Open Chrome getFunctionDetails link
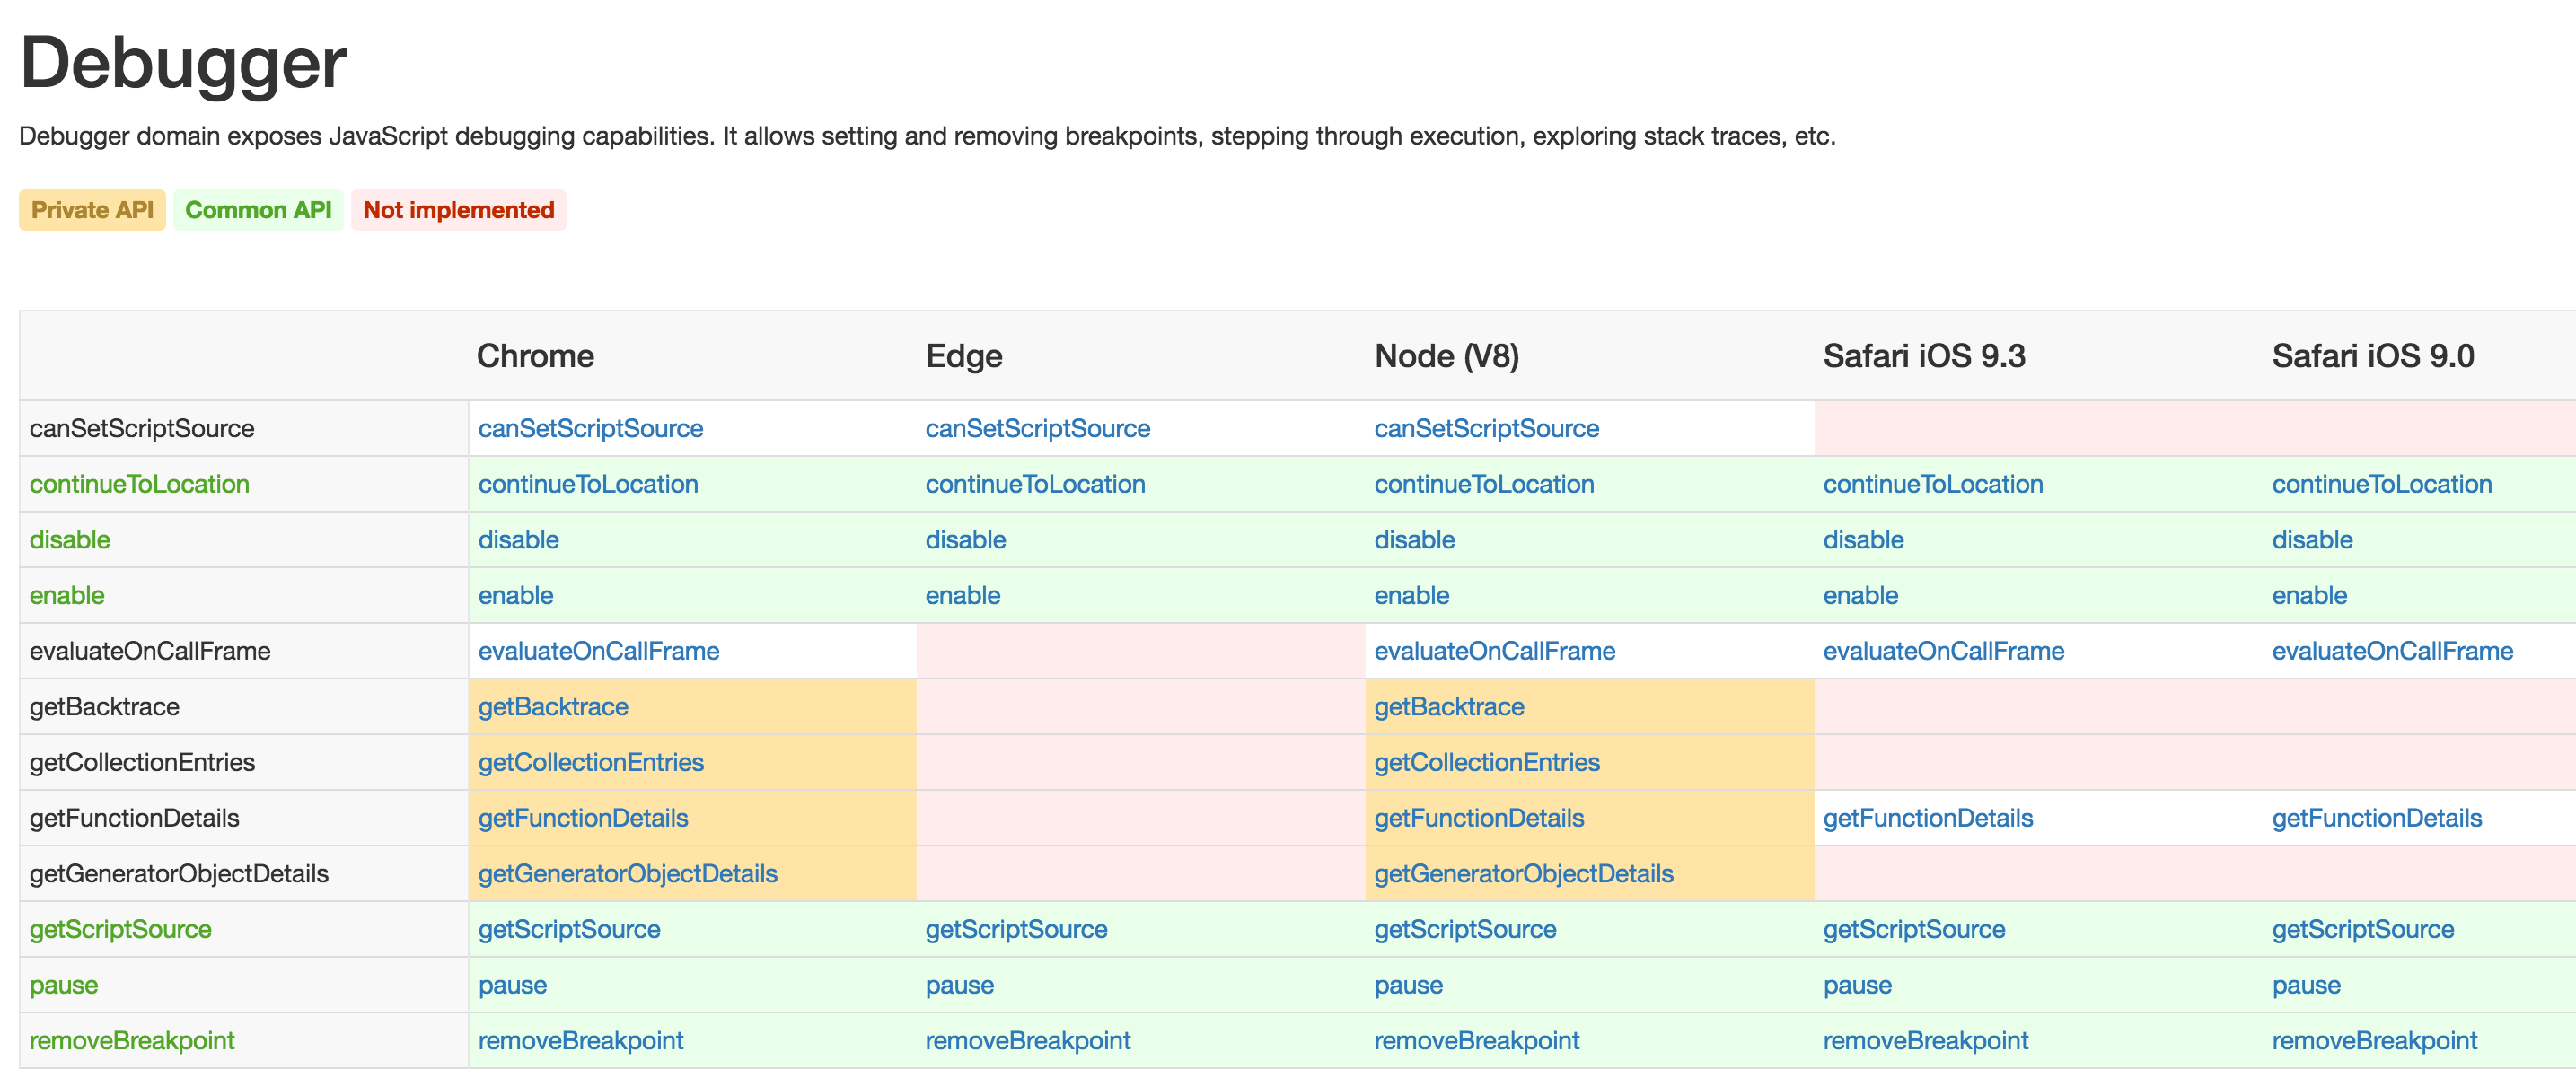This screenshot has height=1069, width=2576. [583, 819]
